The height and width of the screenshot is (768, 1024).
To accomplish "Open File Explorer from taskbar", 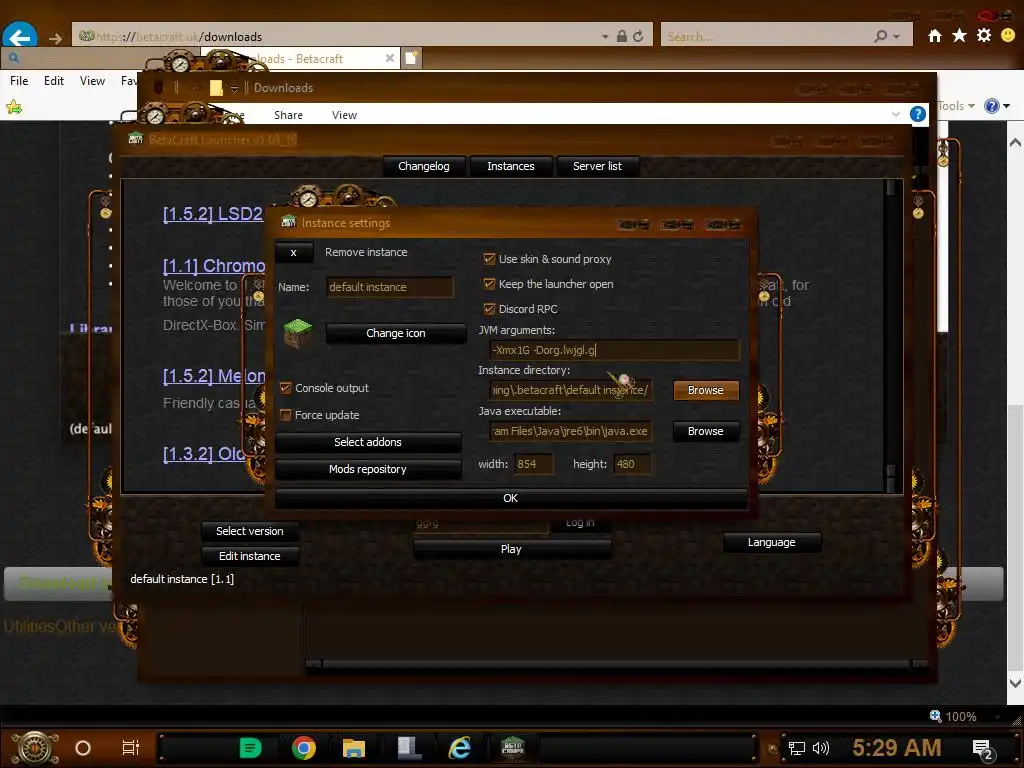I will [x=354, y=748].
